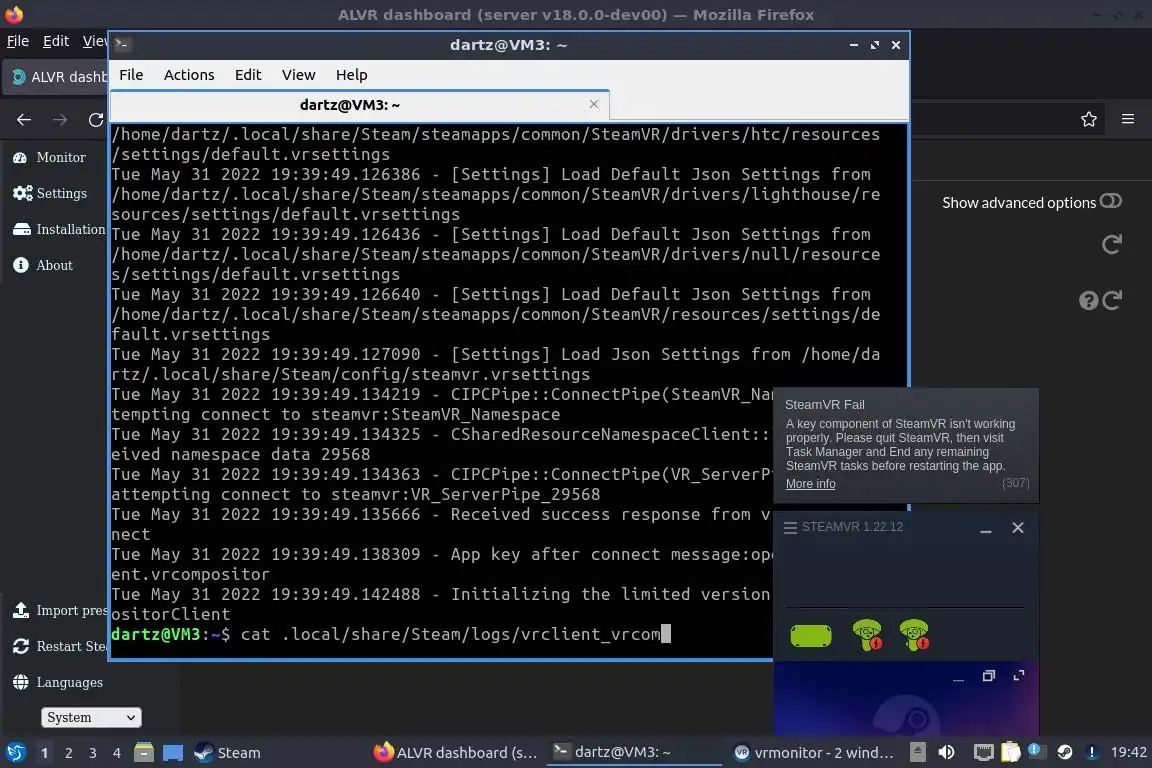Click the blue exclamation tray icon beside the clock
Viewport: 1152px width, 768px height.
1092,752
